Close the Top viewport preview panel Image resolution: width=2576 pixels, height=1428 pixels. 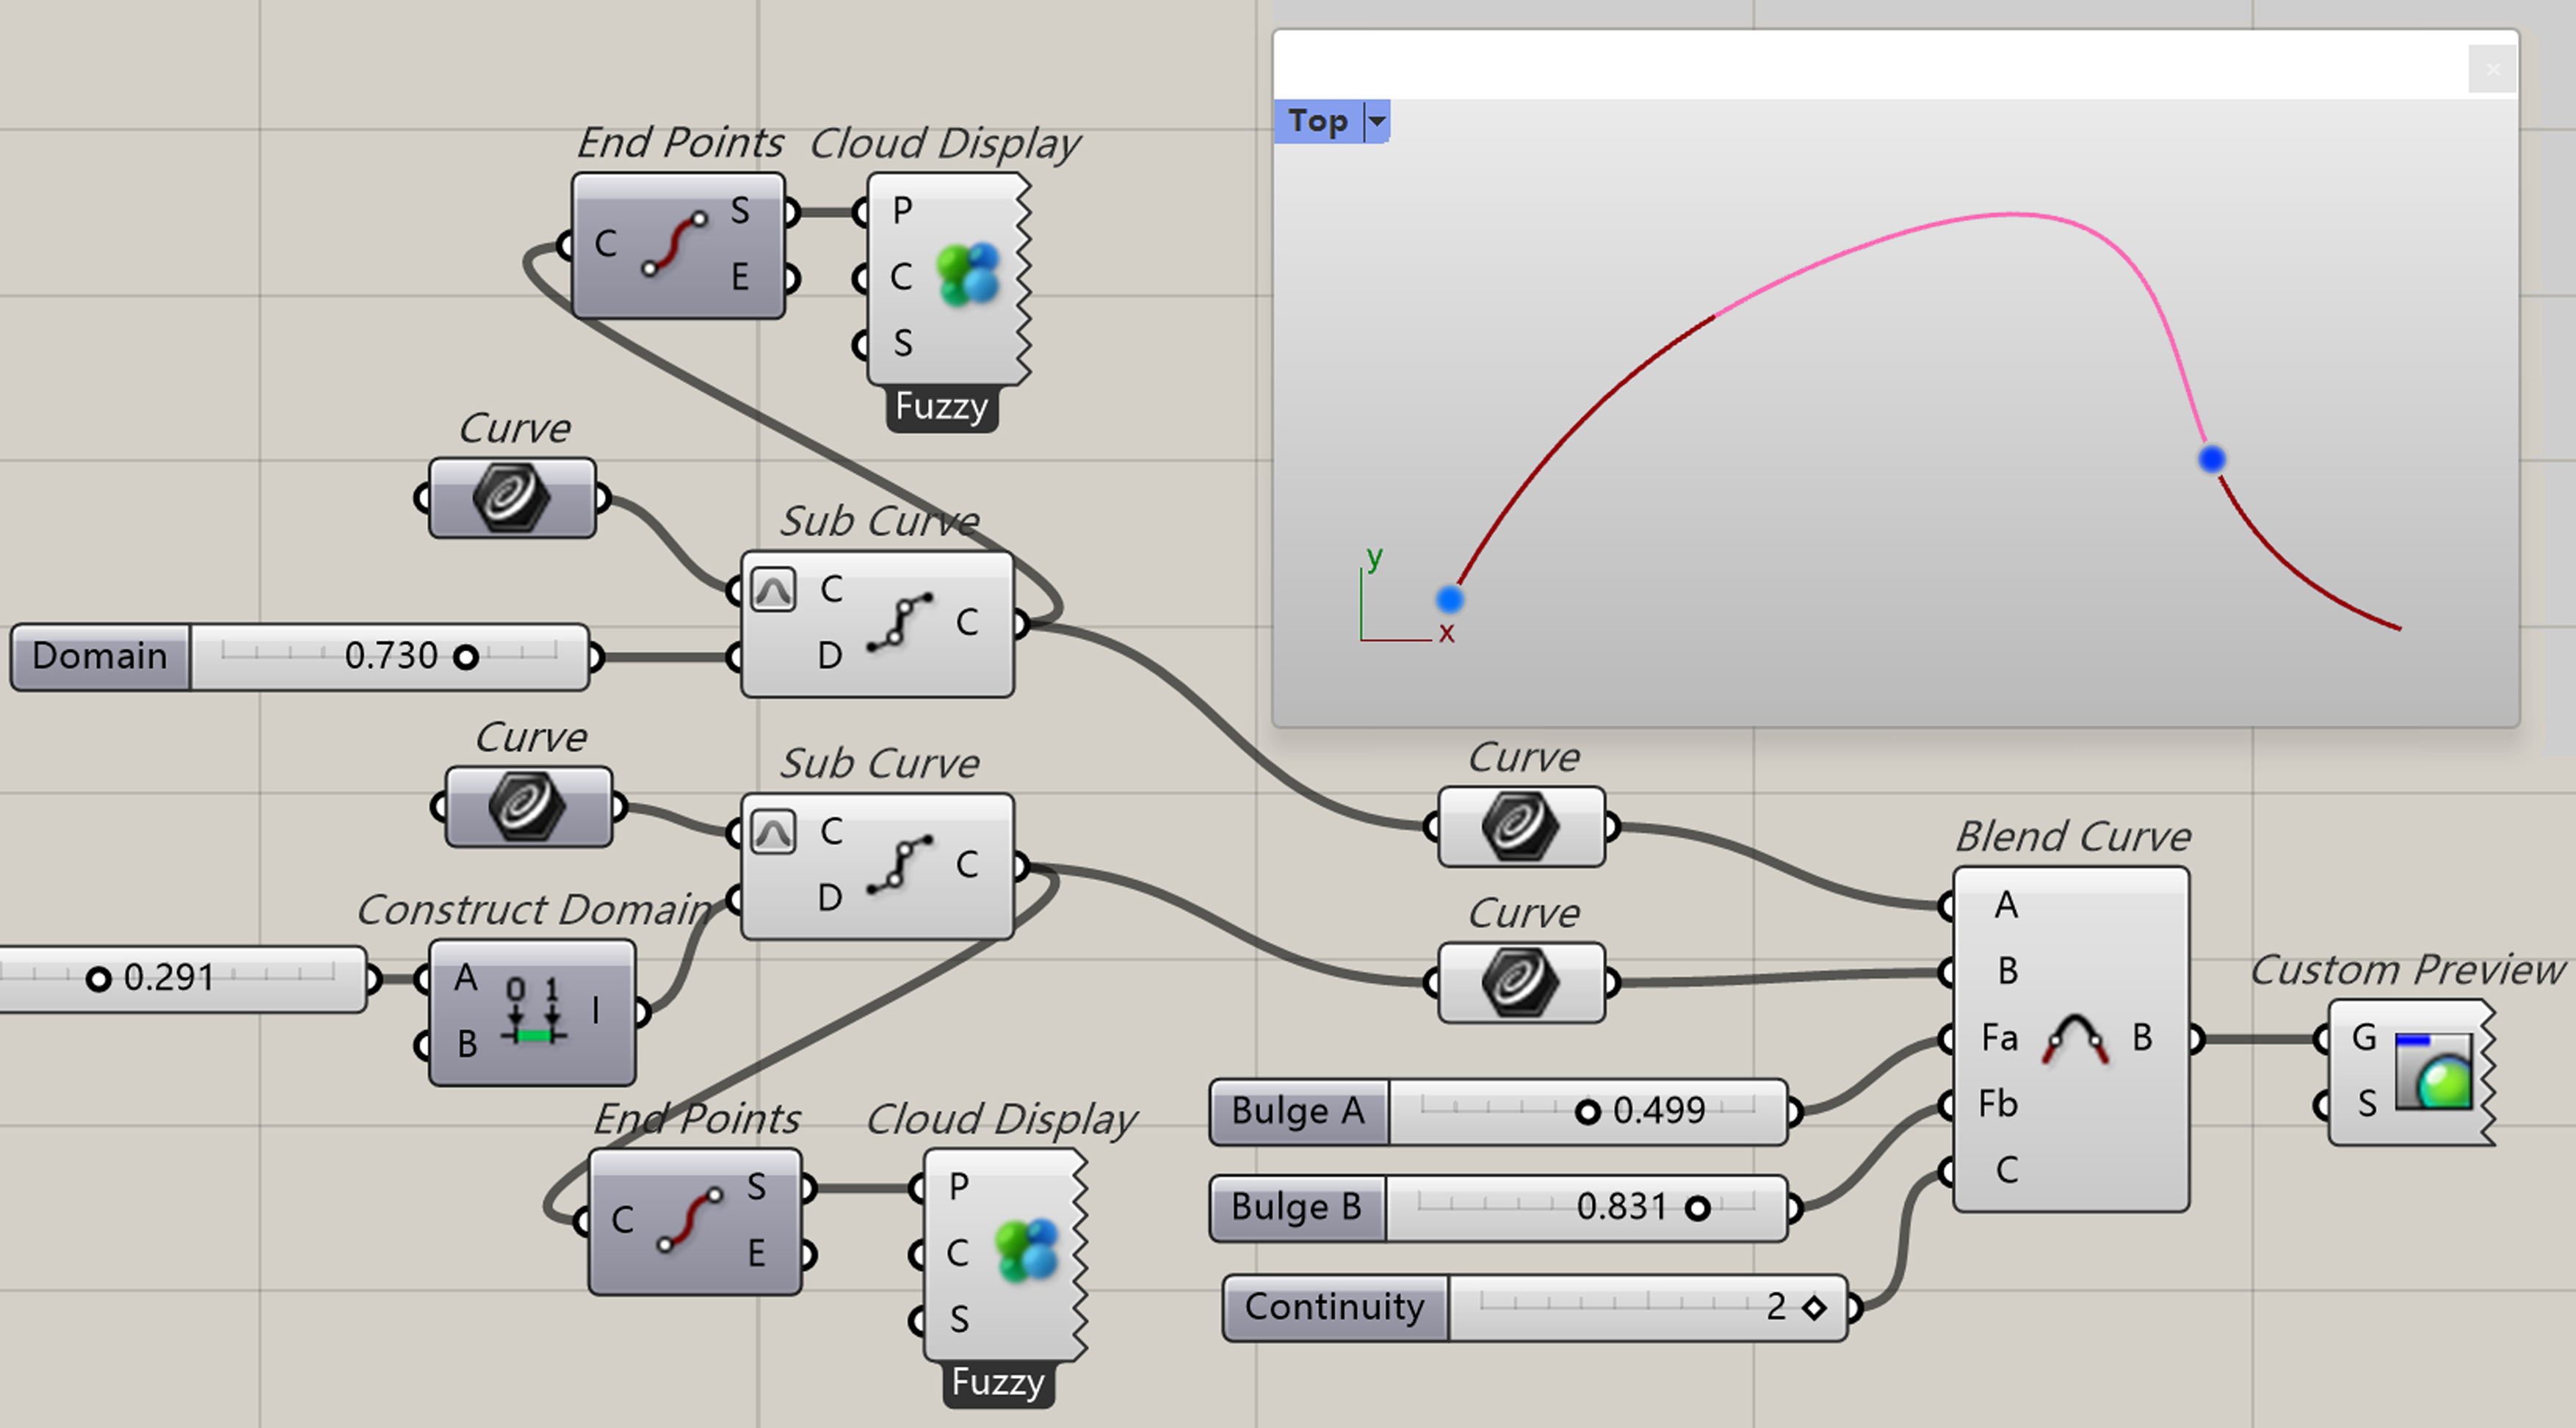pos(2492,69)
